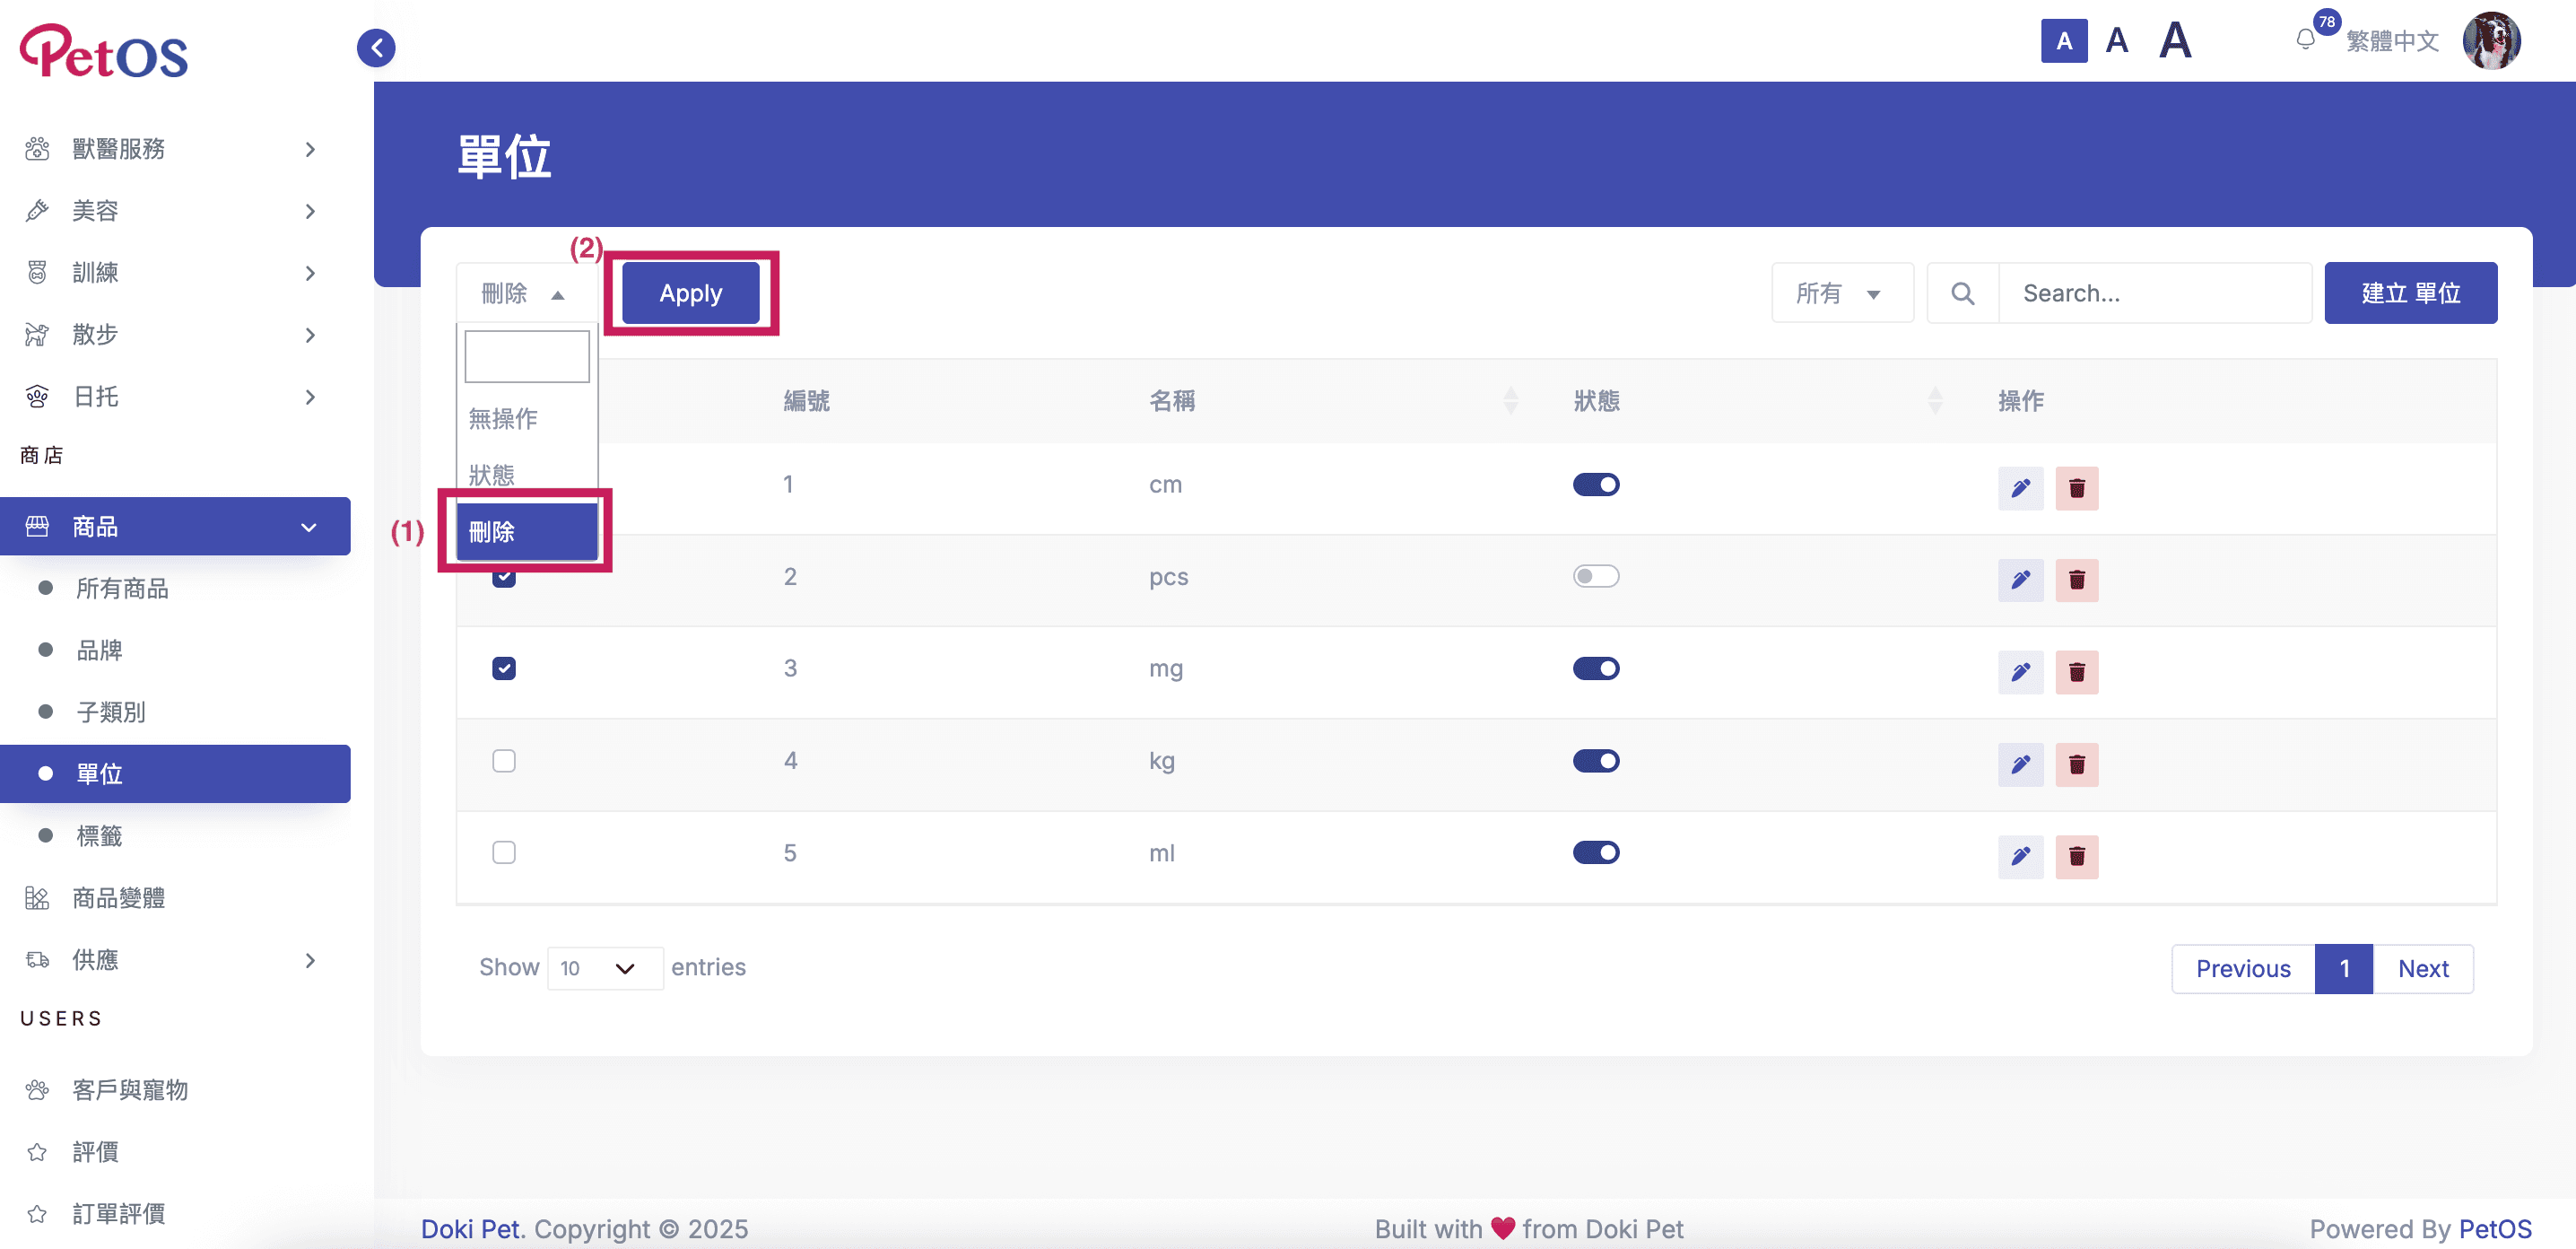Uncheck the checkbox for row 3 mg
Image resolution: width=2576 pixels, height=1249 pixels.
coord(504,668)
